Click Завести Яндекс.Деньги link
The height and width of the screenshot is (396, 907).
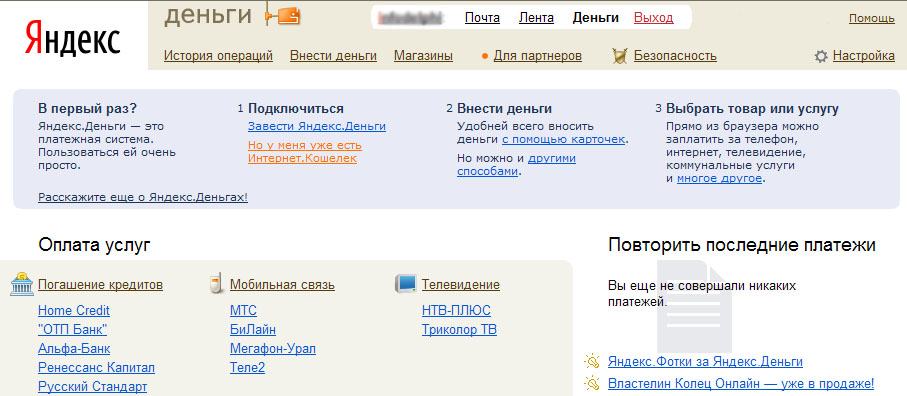point(317,126)
